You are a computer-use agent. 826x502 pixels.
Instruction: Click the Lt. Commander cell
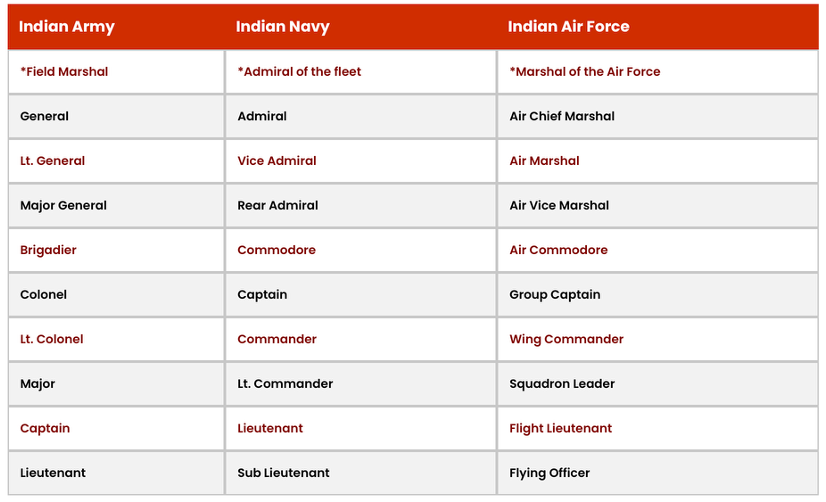tap(285, 384)
